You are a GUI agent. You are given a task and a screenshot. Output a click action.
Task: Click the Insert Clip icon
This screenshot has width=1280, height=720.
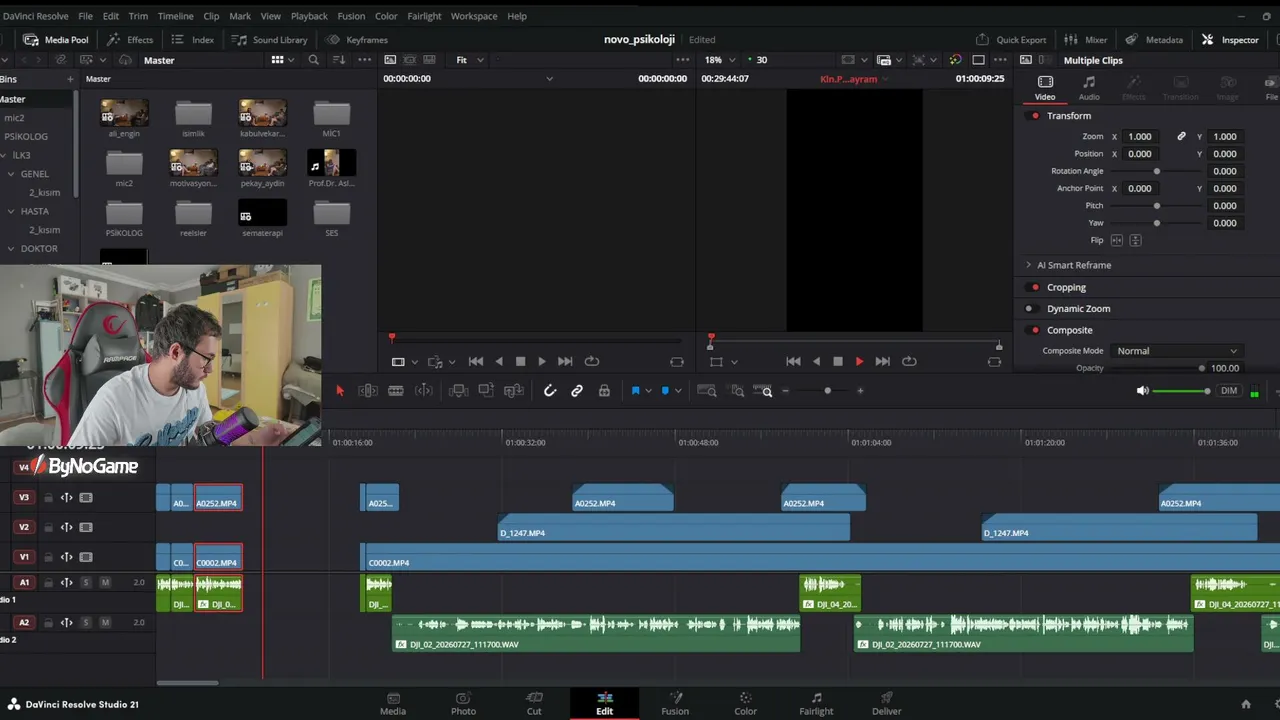459,391
